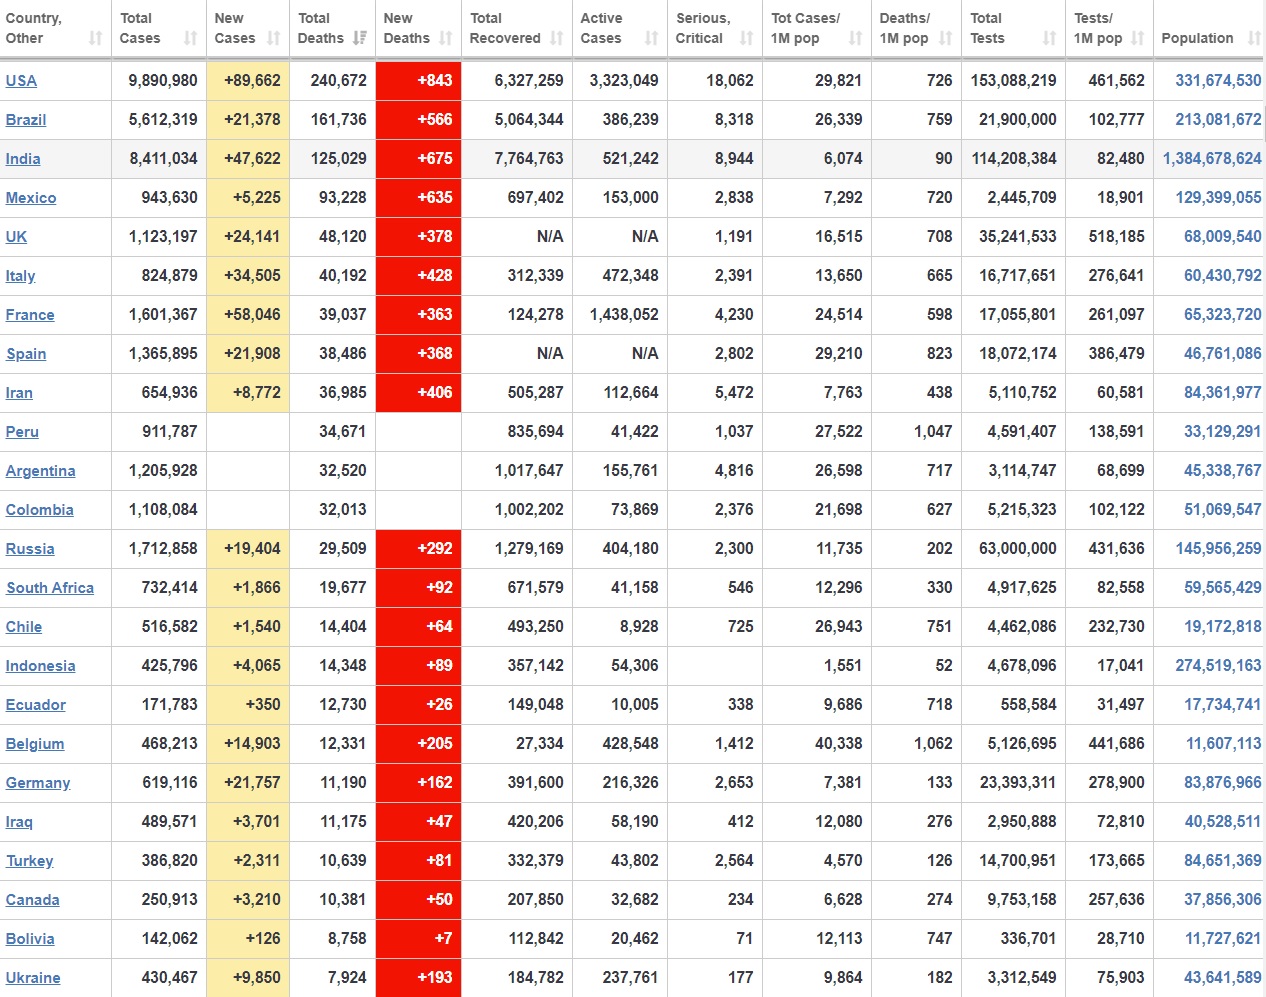Viewport: 1266px width, 997px height.
Task: Sort by Country, Other column icon
Action: [x=95, y=39]
